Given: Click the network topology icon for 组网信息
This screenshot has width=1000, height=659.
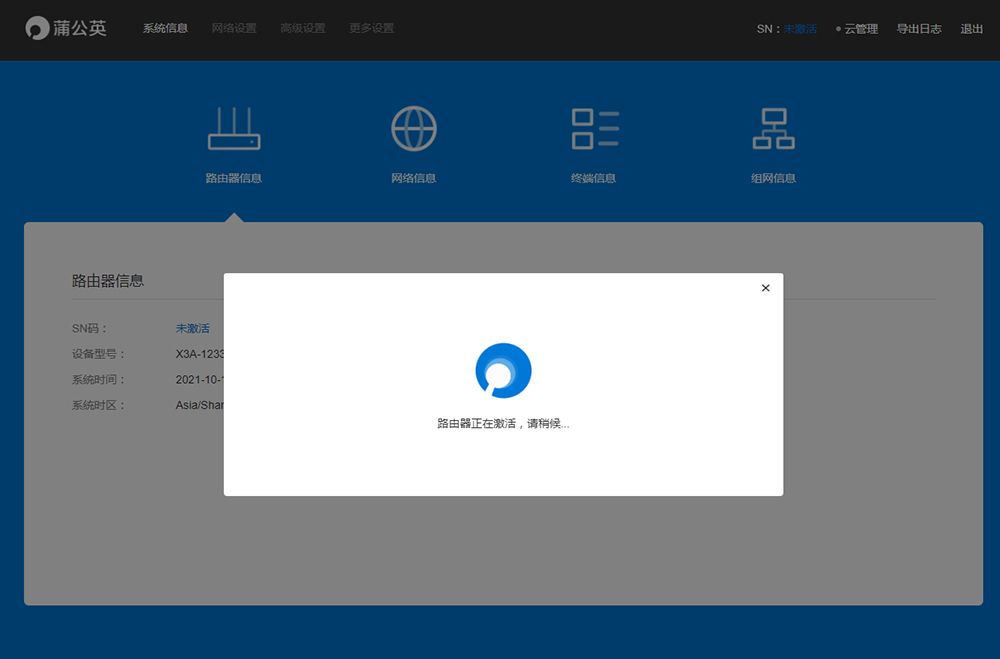Looking at the screenshot, I should [773, 129].
